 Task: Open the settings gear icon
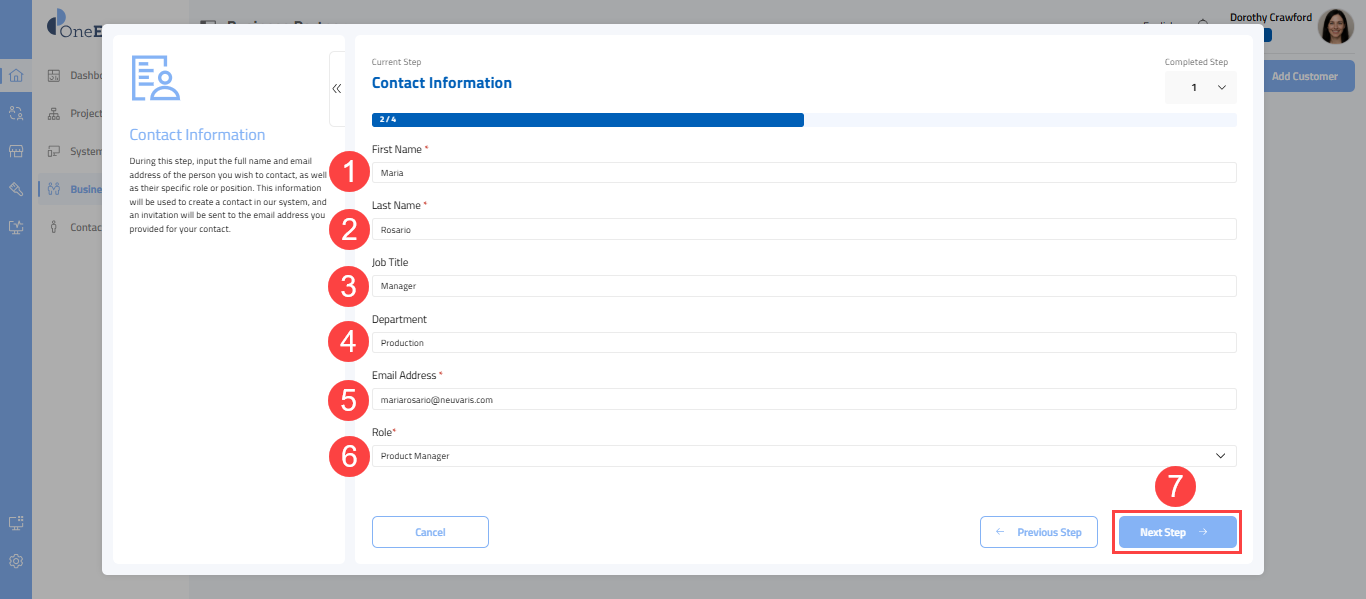point(16,561)
